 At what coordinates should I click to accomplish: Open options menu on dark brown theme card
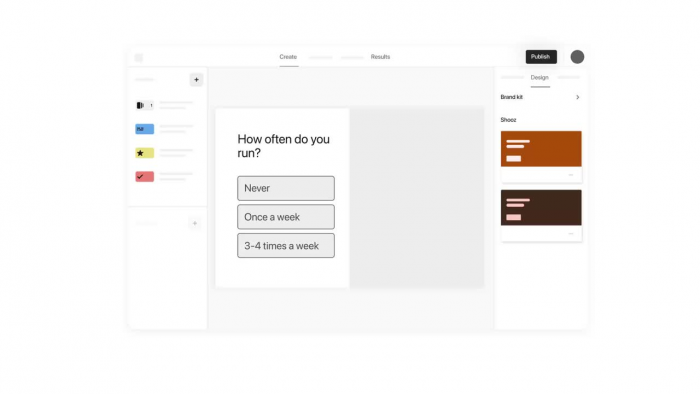(571, 234)
